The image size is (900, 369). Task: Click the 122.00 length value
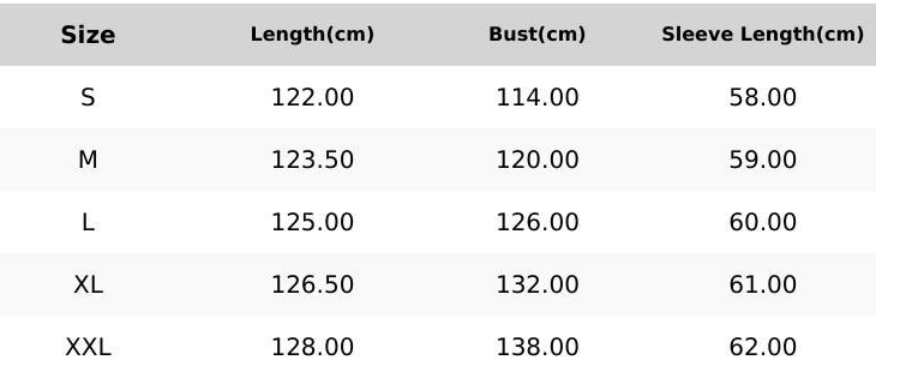tap(312, 98)
